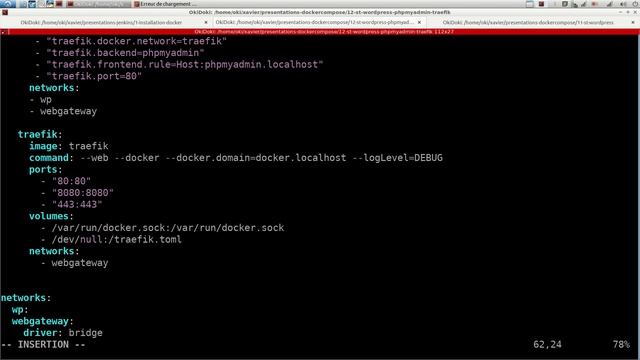Screen dimensions: 640x360
Task: Click the 'command:' key
Action: (x=51, y=158)
